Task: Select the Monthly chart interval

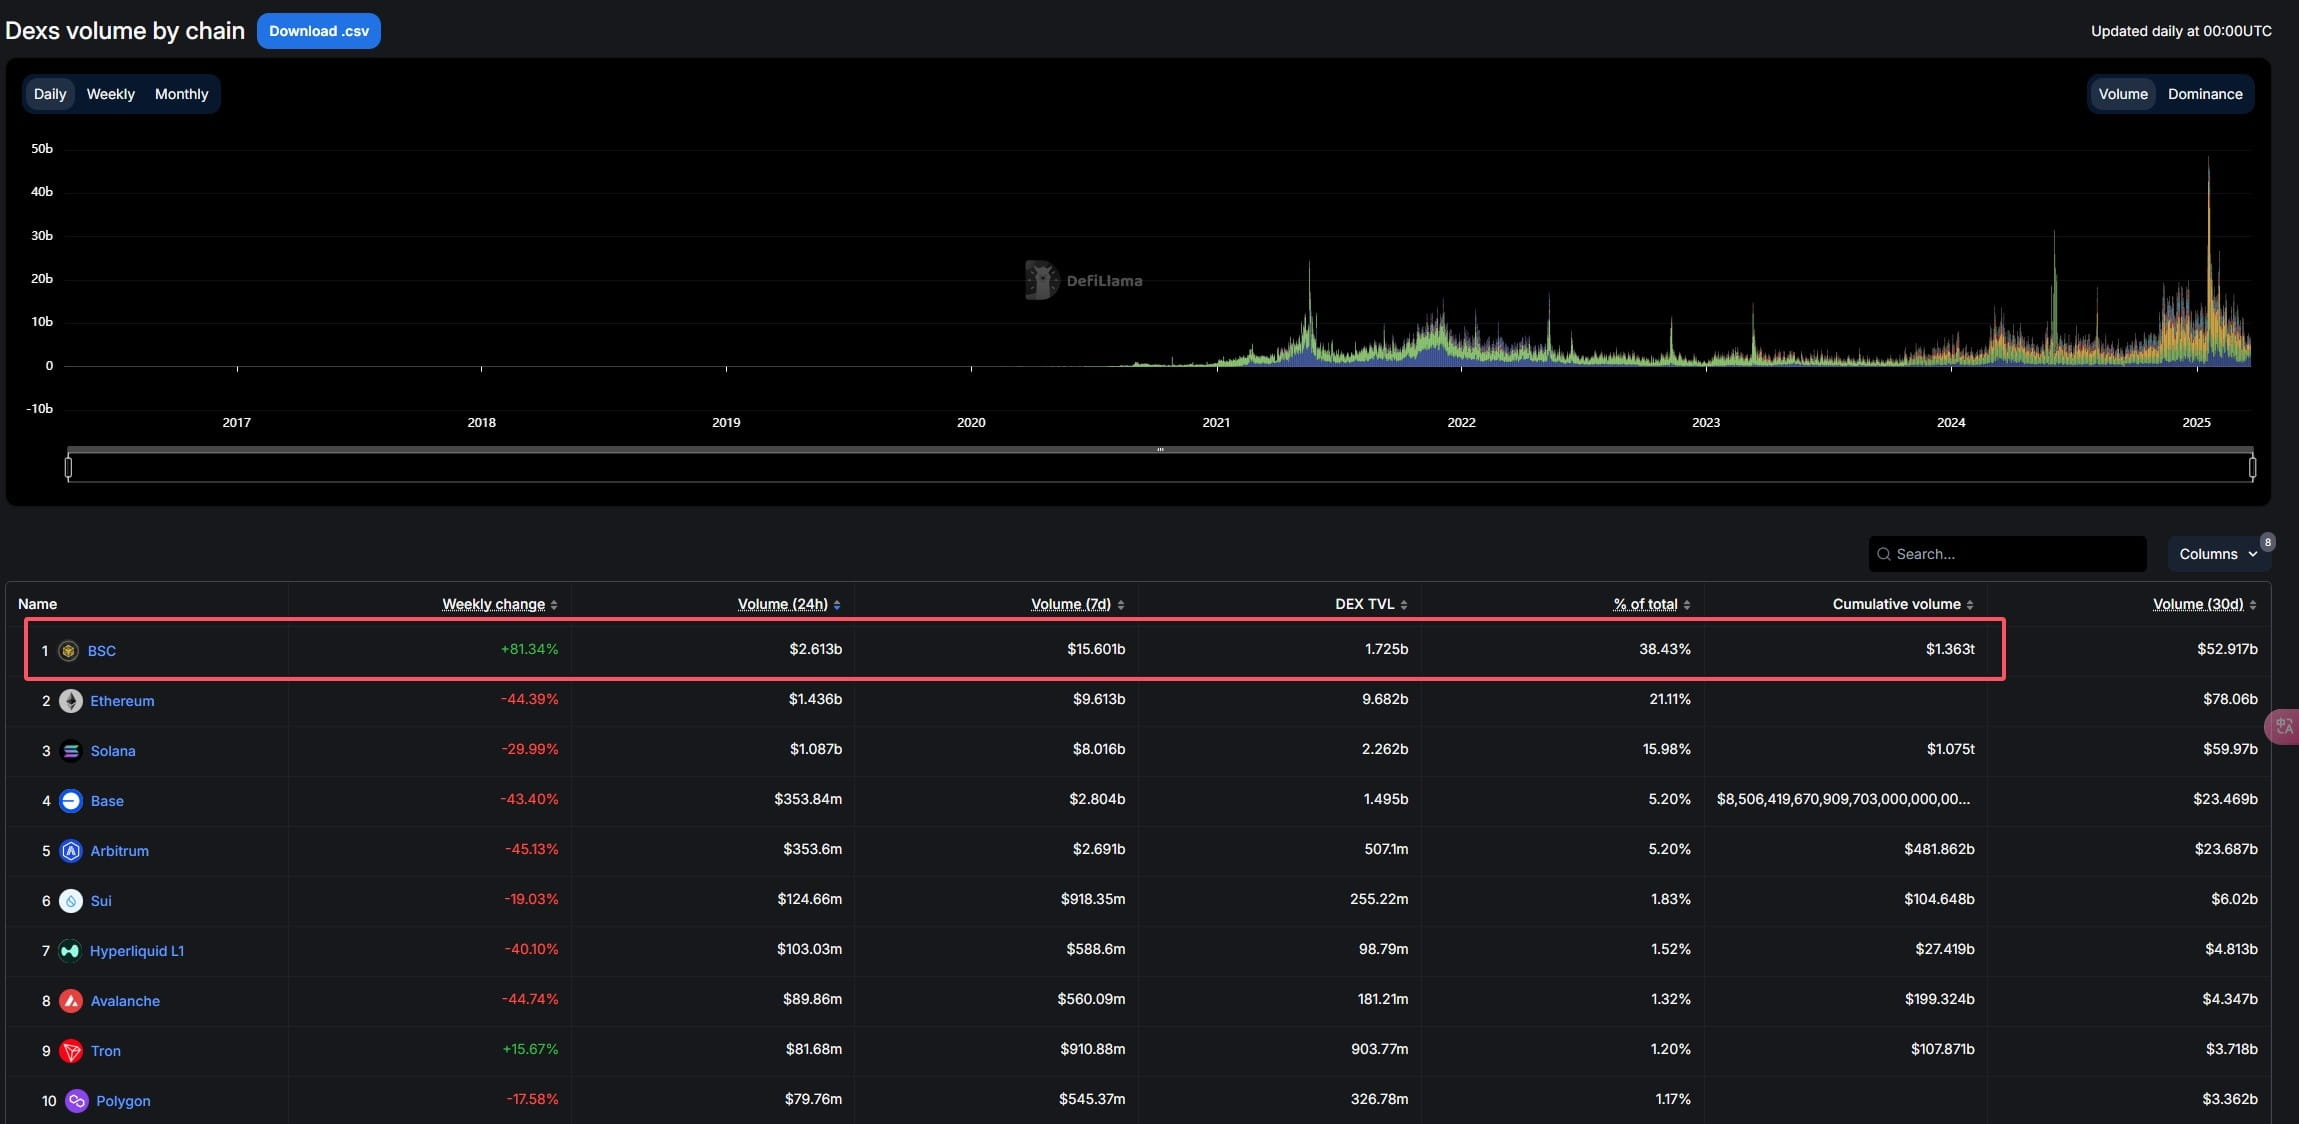Action: coord(181,94)
